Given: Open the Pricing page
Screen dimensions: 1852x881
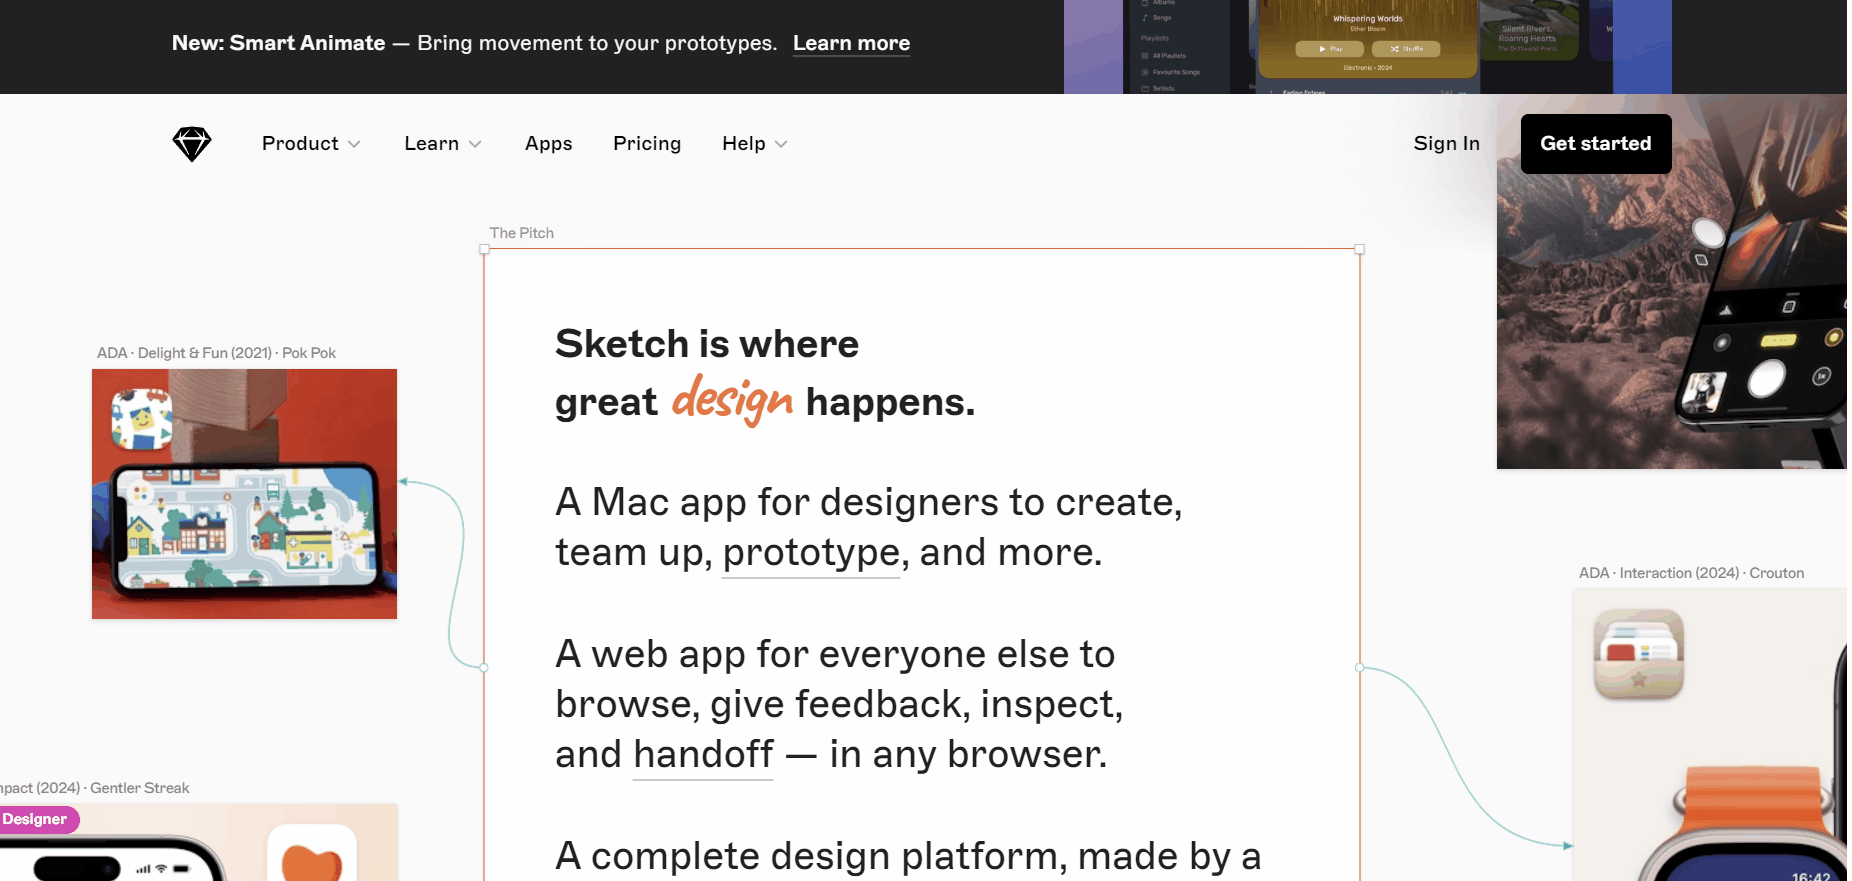Looking at the screenshot, I should click(647, 144).
